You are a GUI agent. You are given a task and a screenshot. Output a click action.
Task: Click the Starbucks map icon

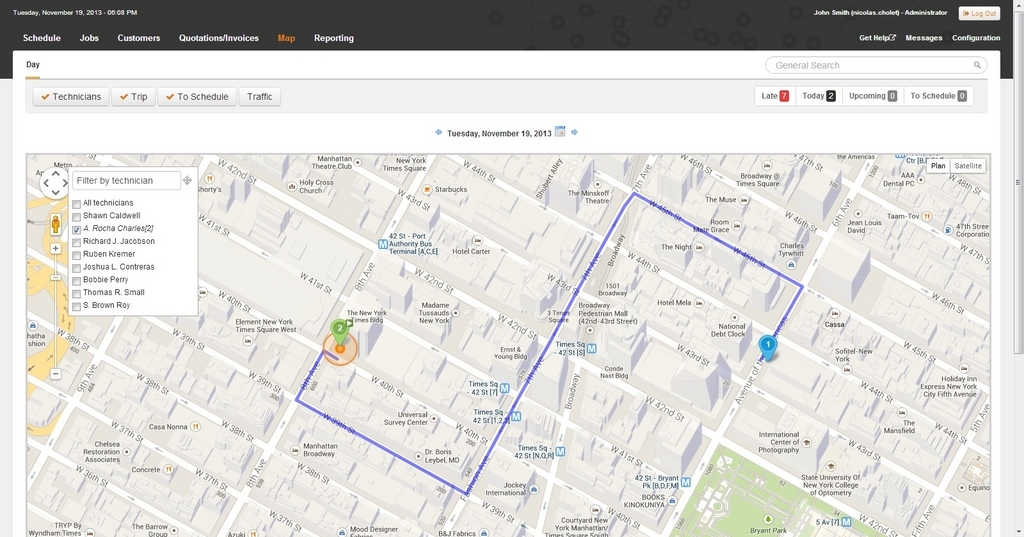427,189
